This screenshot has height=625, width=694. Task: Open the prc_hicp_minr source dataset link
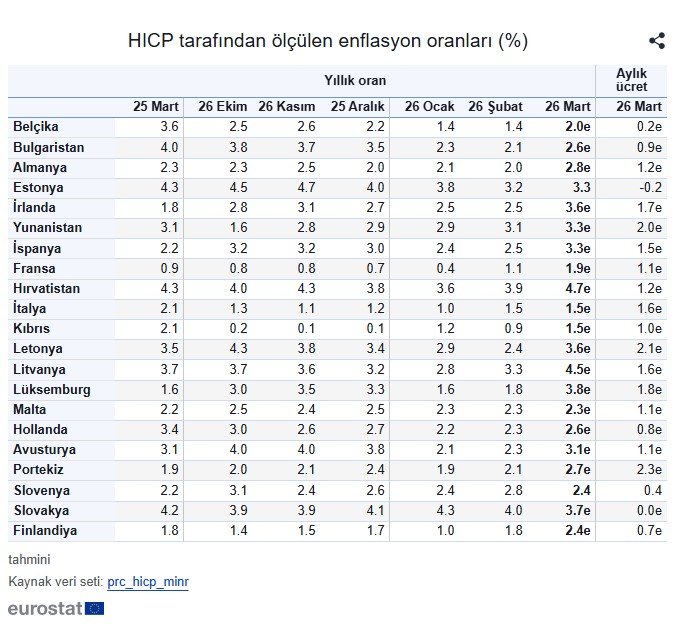tap(148, 581)
